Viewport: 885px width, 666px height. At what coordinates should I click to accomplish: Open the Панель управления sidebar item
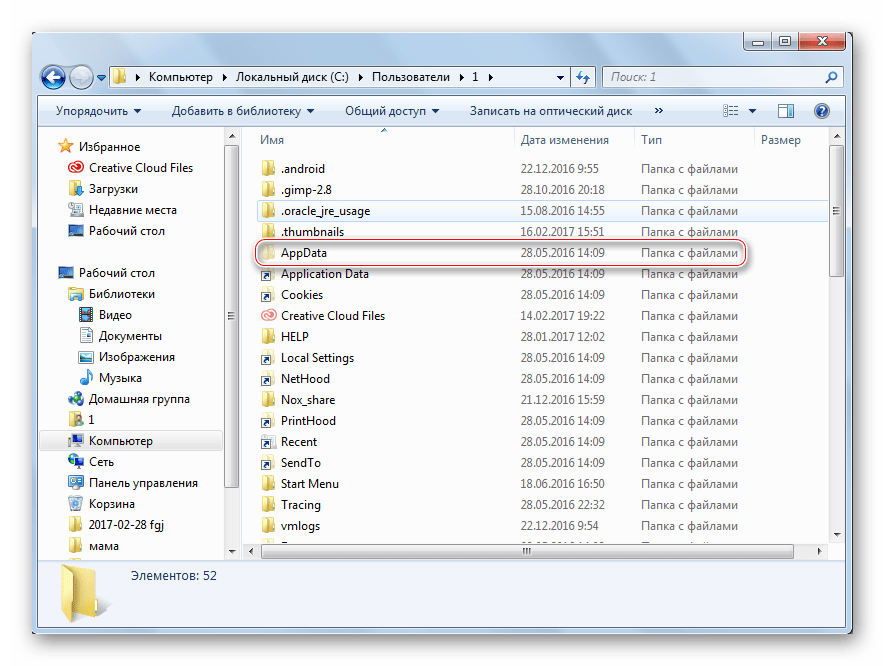[x=142, y=483]
